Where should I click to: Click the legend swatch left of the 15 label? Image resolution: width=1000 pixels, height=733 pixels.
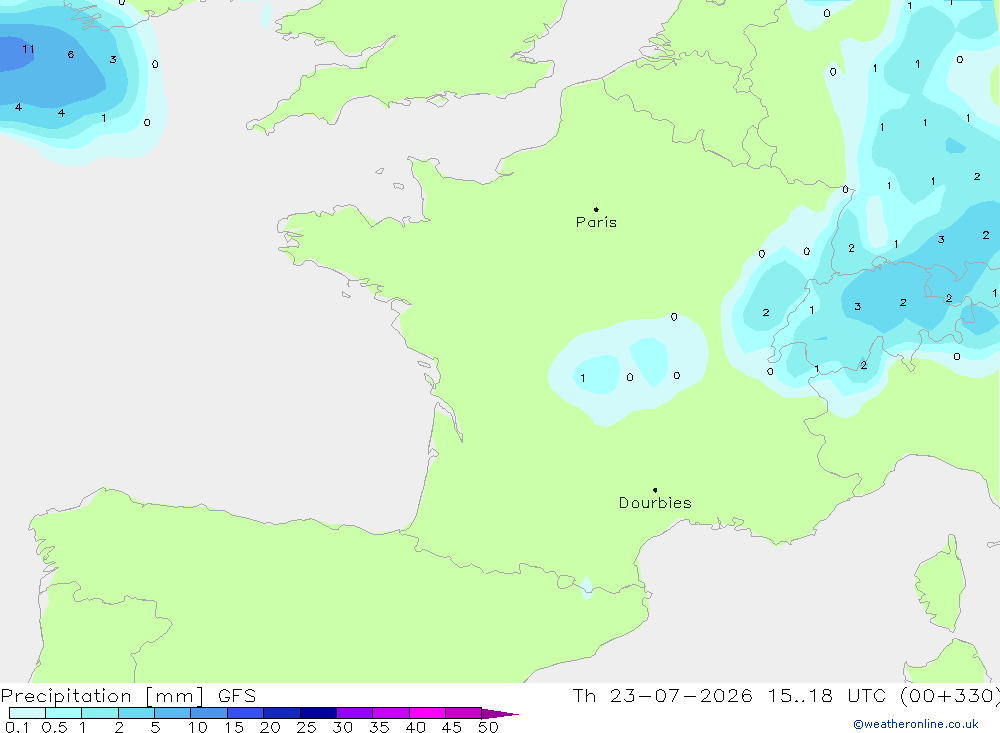tap(209, 713)
